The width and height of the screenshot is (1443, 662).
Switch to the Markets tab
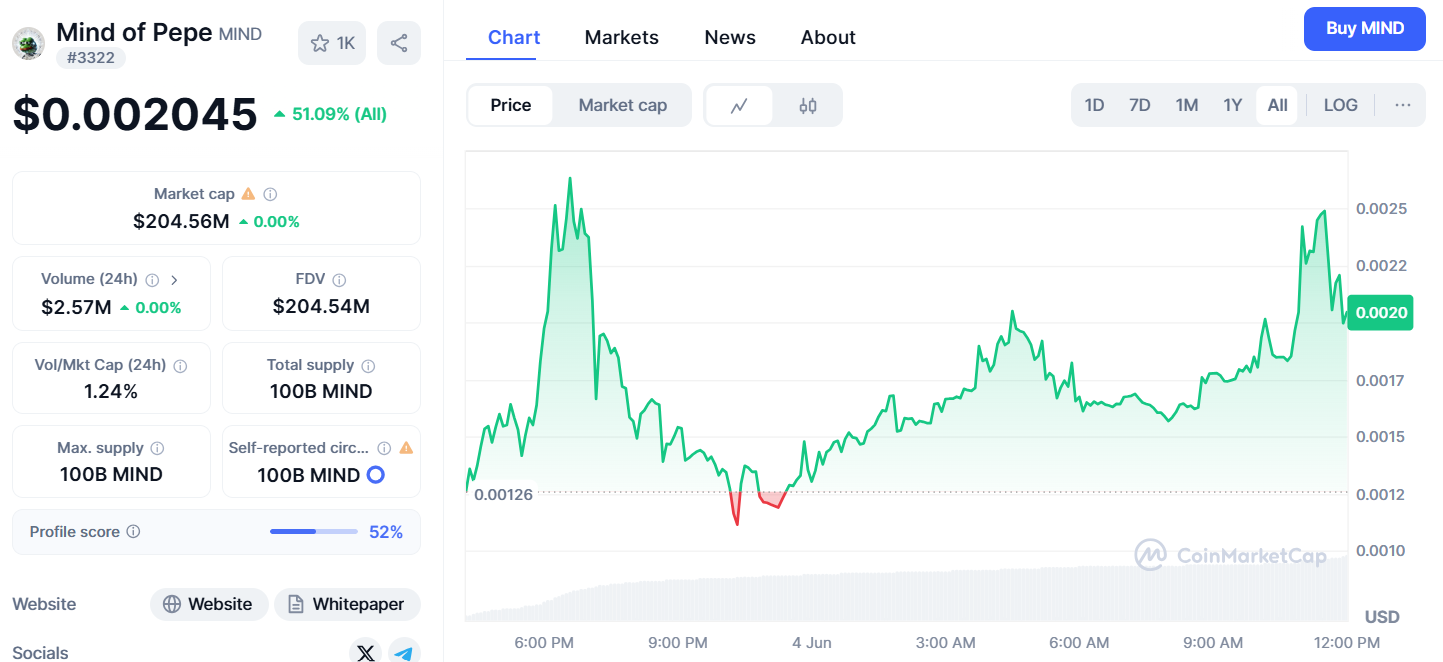pyautogui.click(x=622, y=37)
